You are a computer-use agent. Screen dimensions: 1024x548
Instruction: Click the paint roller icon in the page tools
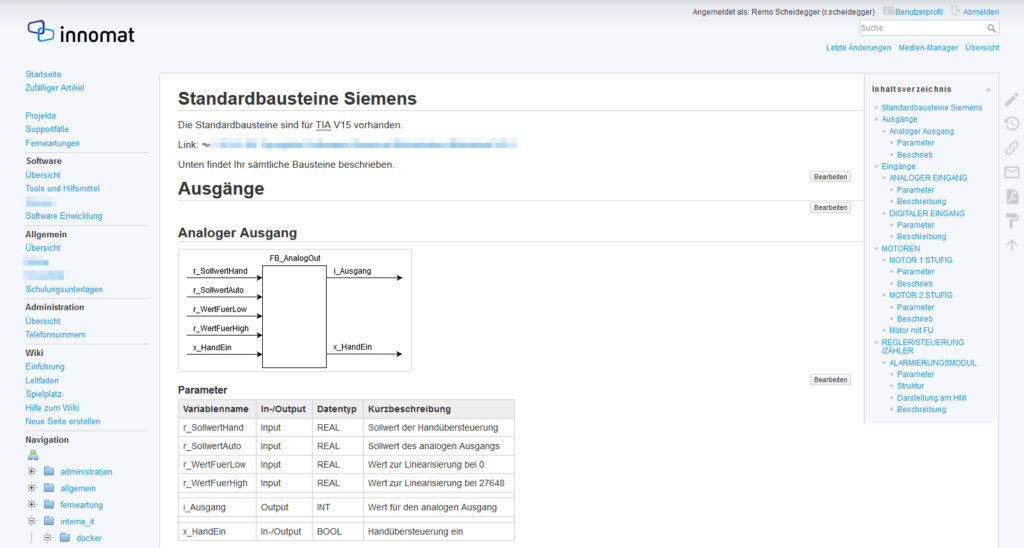(1012, 221)
